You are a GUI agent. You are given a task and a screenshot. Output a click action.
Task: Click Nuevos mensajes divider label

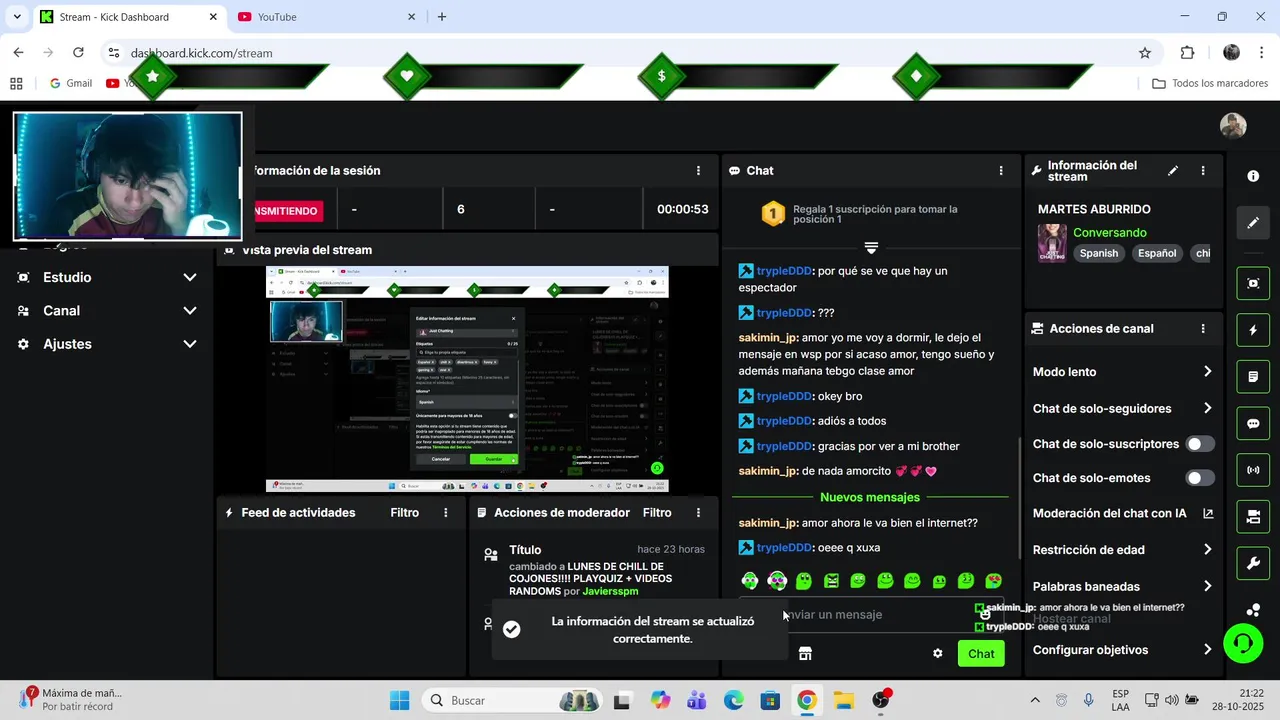[870, 497]
